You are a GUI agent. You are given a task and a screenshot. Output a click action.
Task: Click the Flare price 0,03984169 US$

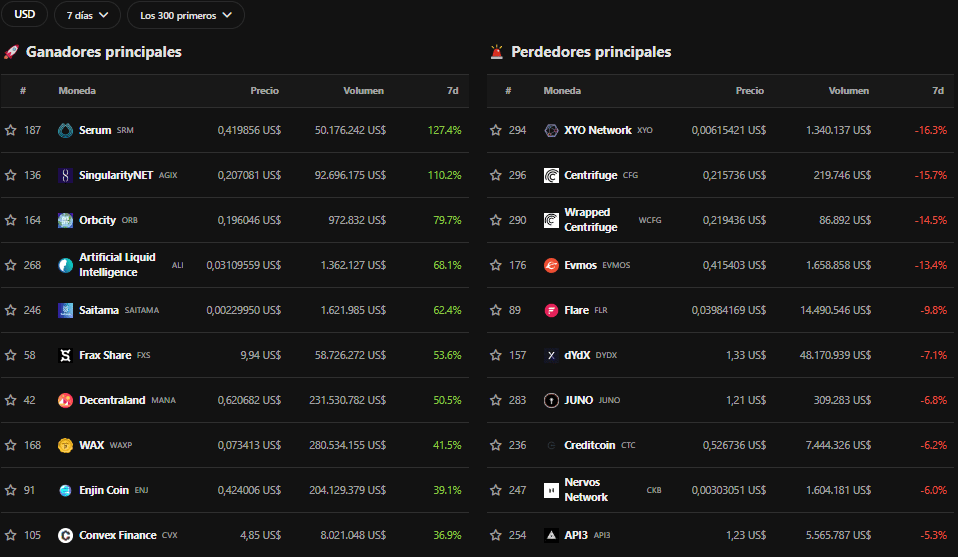(x=729, y=310)
